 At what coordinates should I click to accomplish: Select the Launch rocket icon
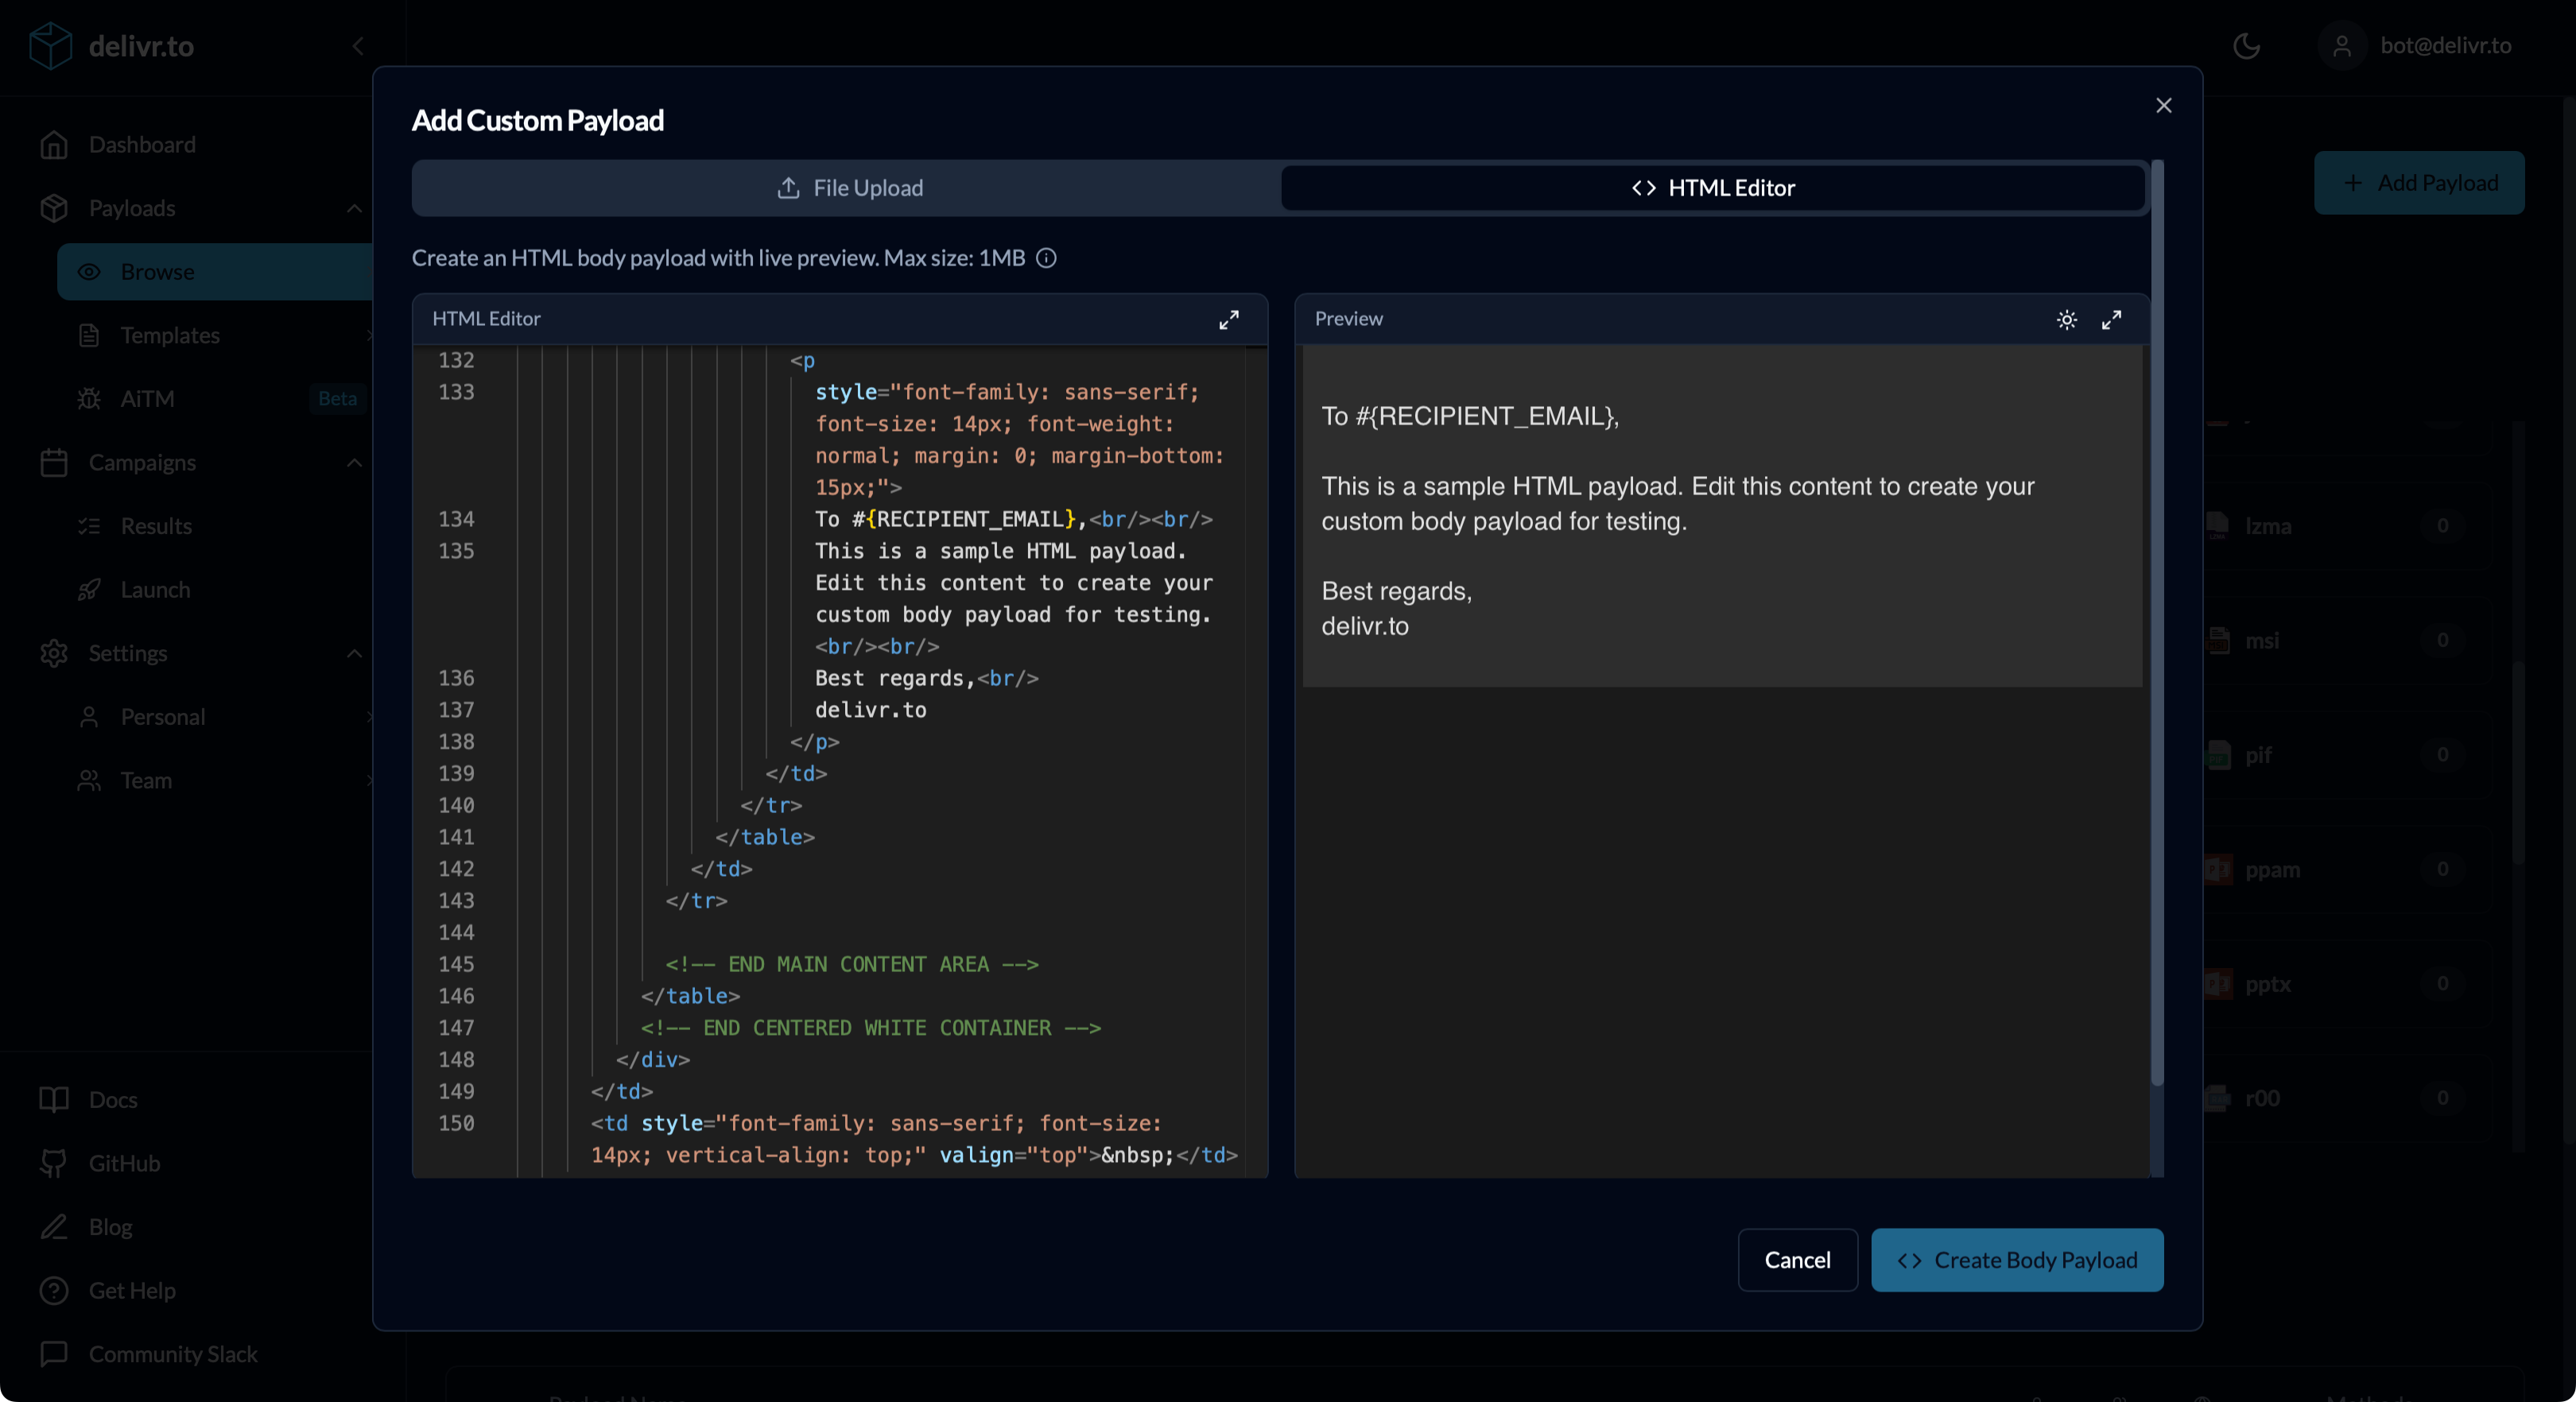click(89, 589)
